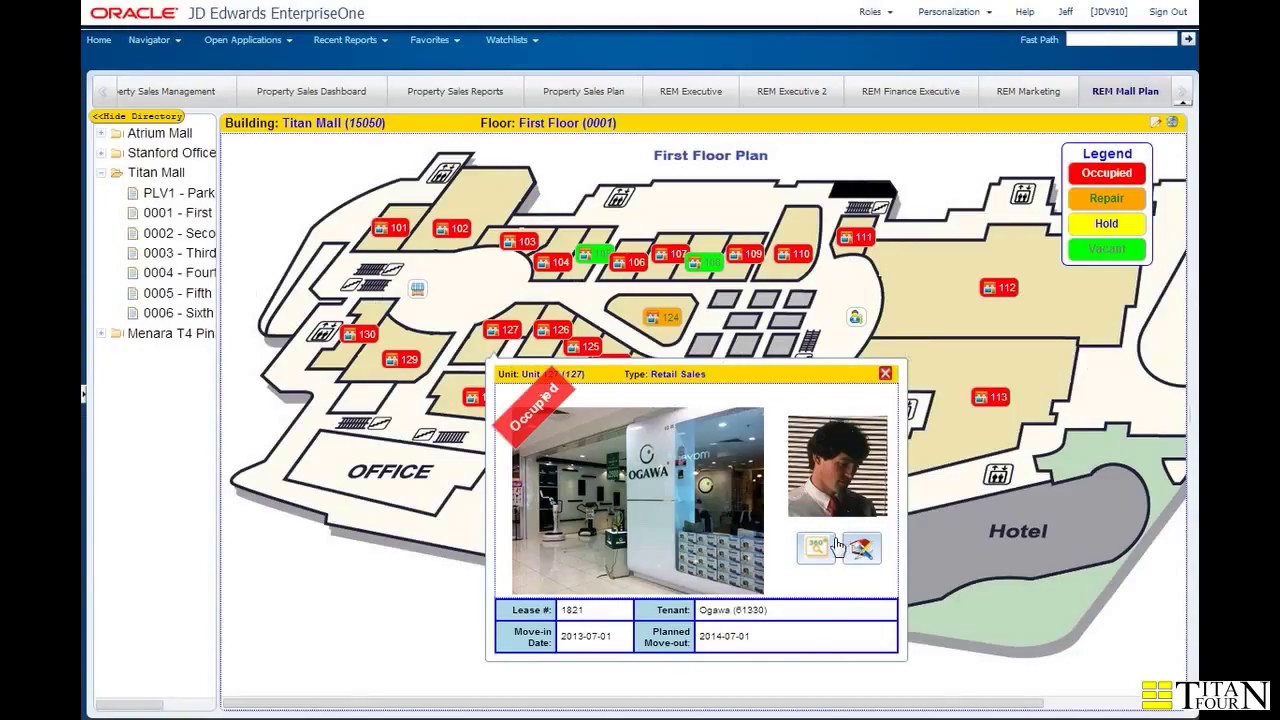Image resolution: width=1280 pixels, height=720 pixels.
Task: Click the Occupied red legend swatch
Action: pos(1106,173)
